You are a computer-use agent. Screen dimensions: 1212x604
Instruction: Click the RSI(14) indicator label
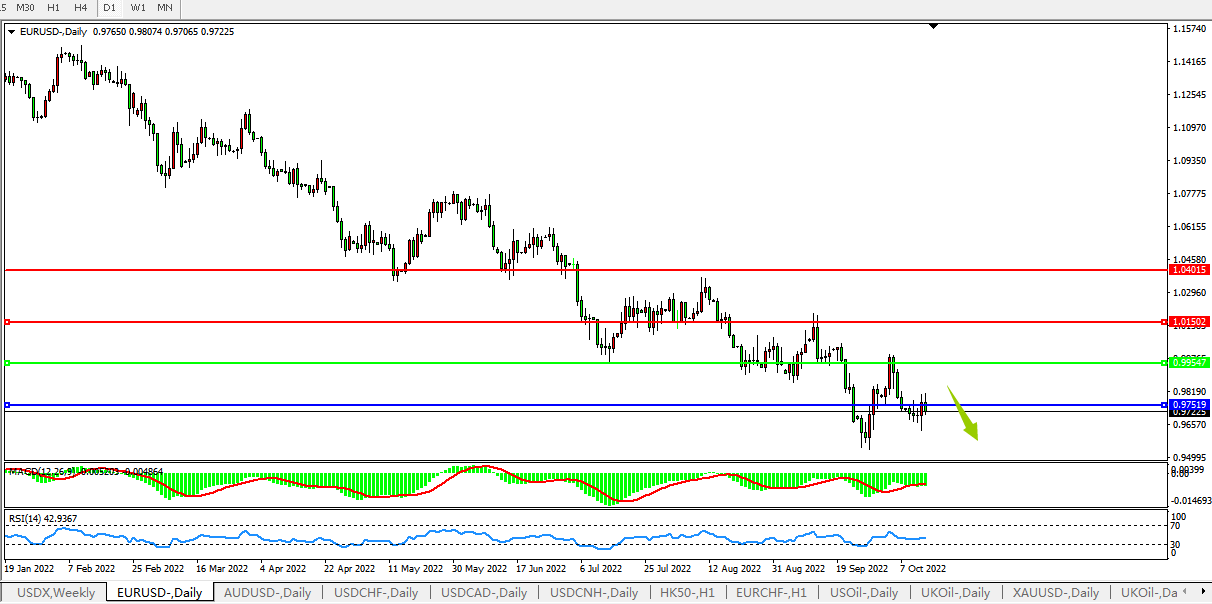pyautogui.click(x=28, y=518)
